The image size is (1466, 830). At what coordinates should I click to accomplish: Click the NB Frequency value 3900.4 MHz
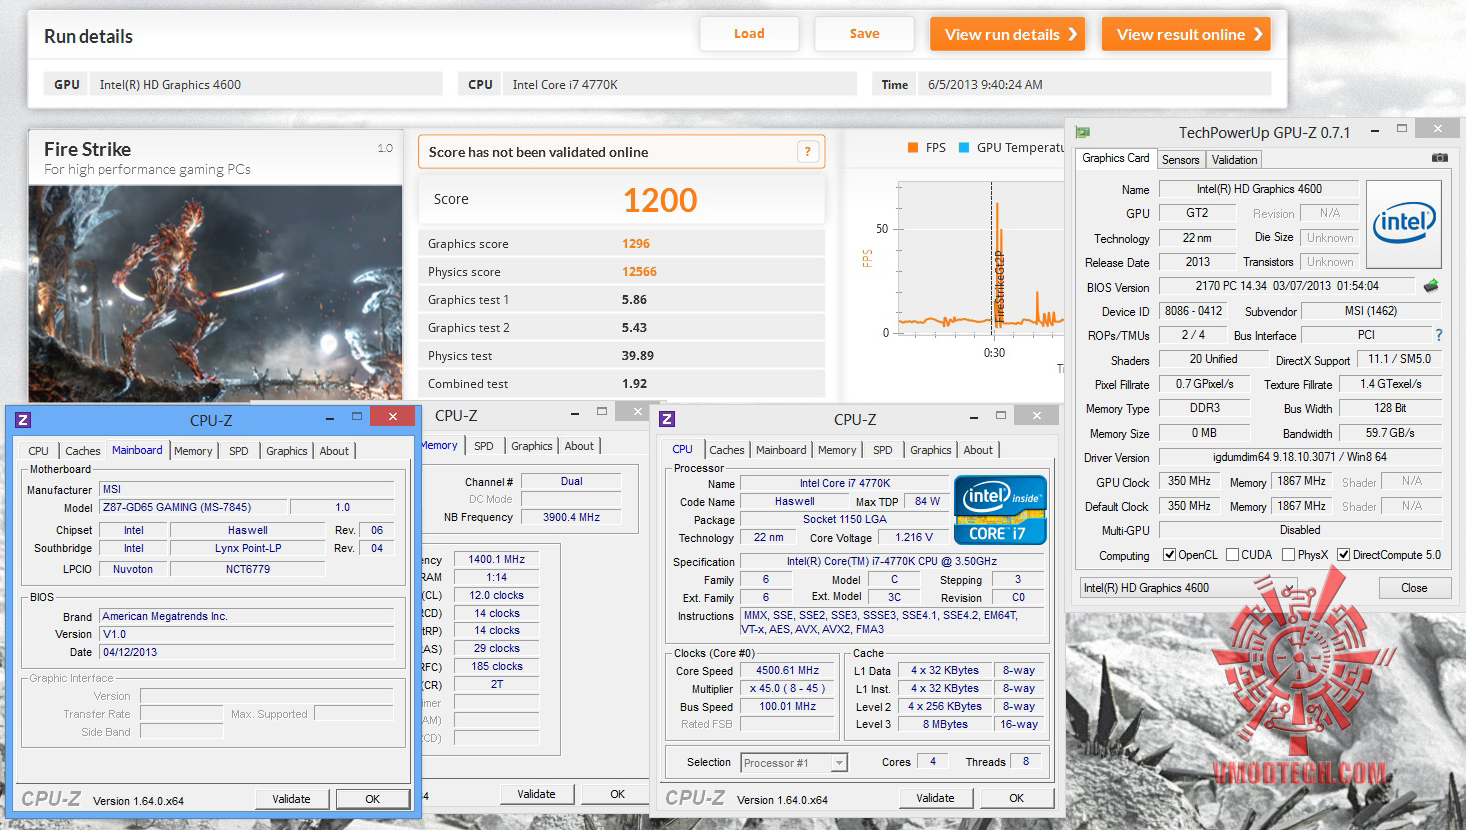571,518
